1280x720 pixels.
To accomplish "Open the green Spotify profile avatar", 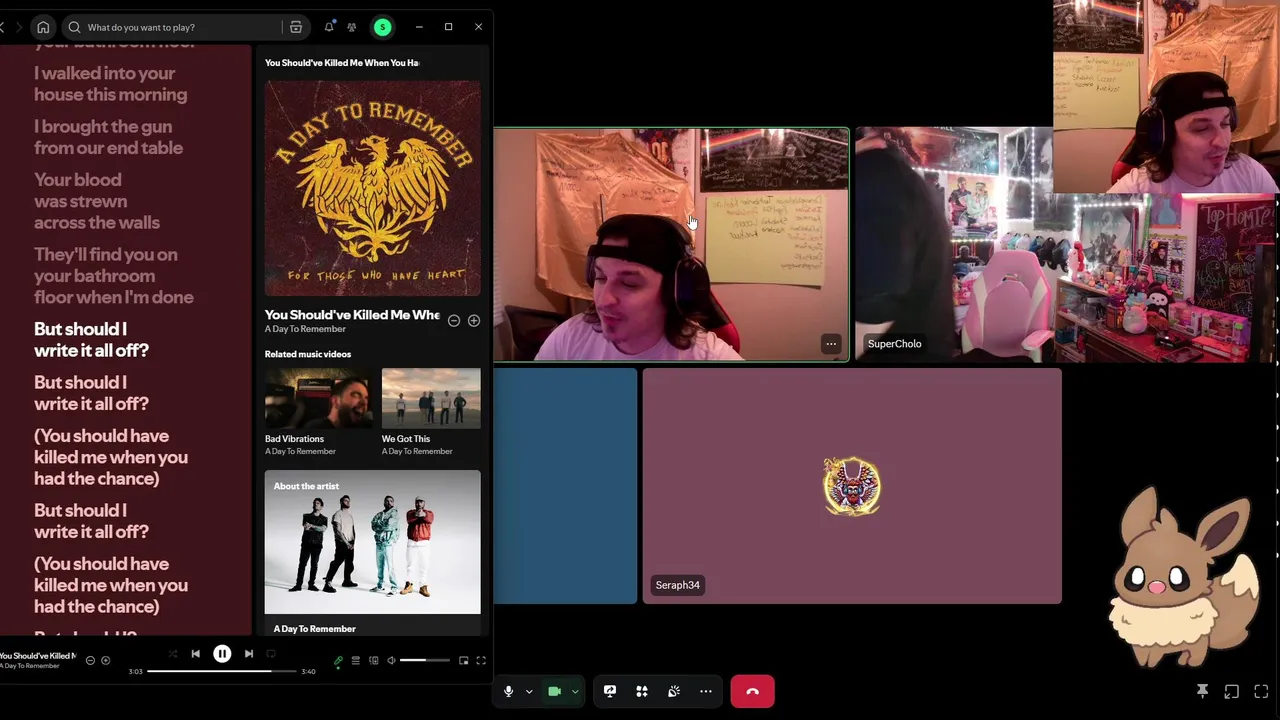I will (382, 27).
